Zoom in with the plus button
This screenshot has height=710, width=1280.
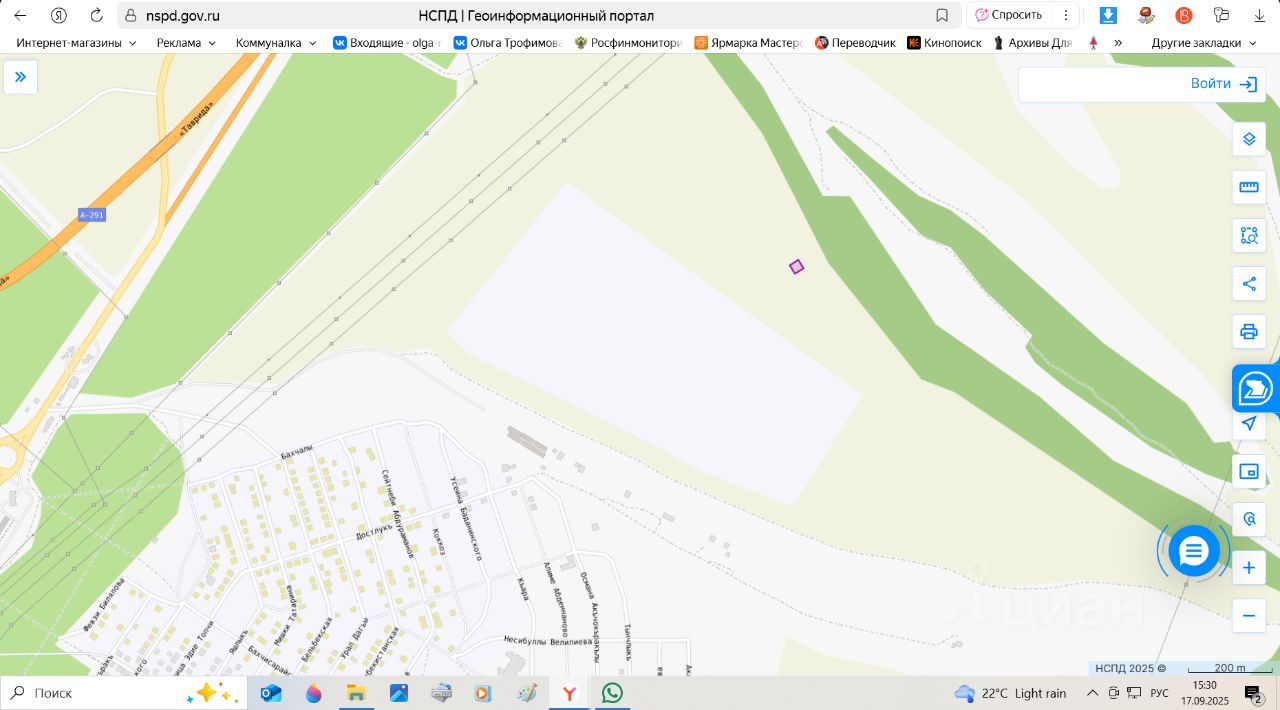click(1248, 568)
